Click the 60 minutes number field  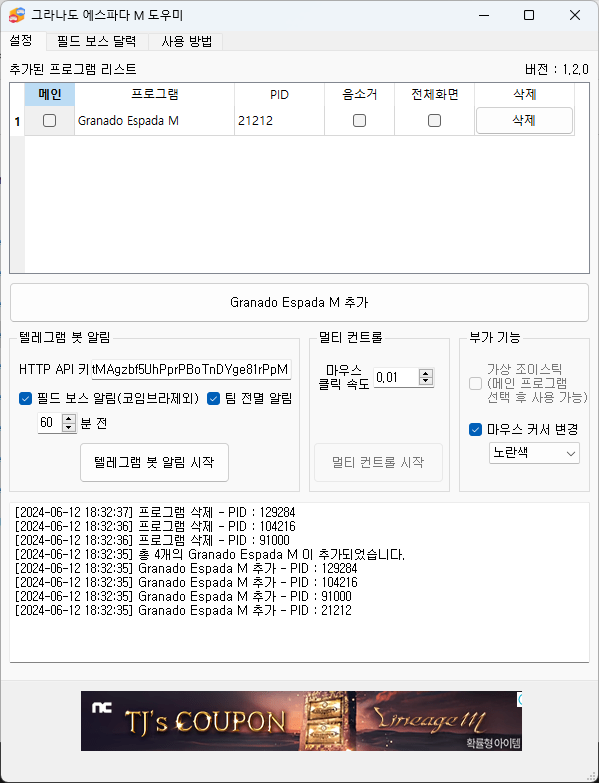(x=50, y=423)
